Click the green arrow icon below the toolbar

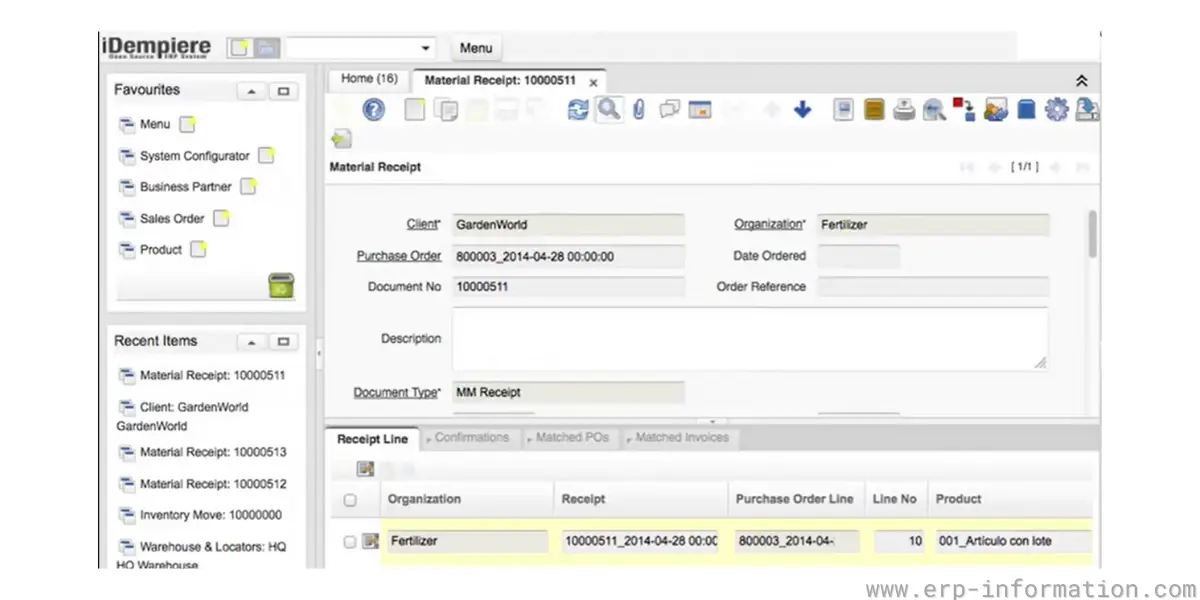point(341,139)
